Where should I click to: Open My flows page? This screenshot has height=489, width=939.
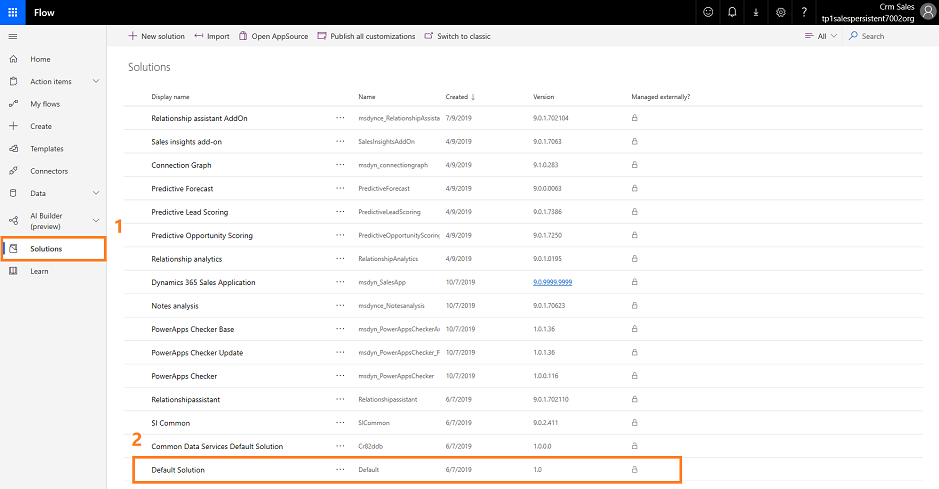[x=45, y=104]
